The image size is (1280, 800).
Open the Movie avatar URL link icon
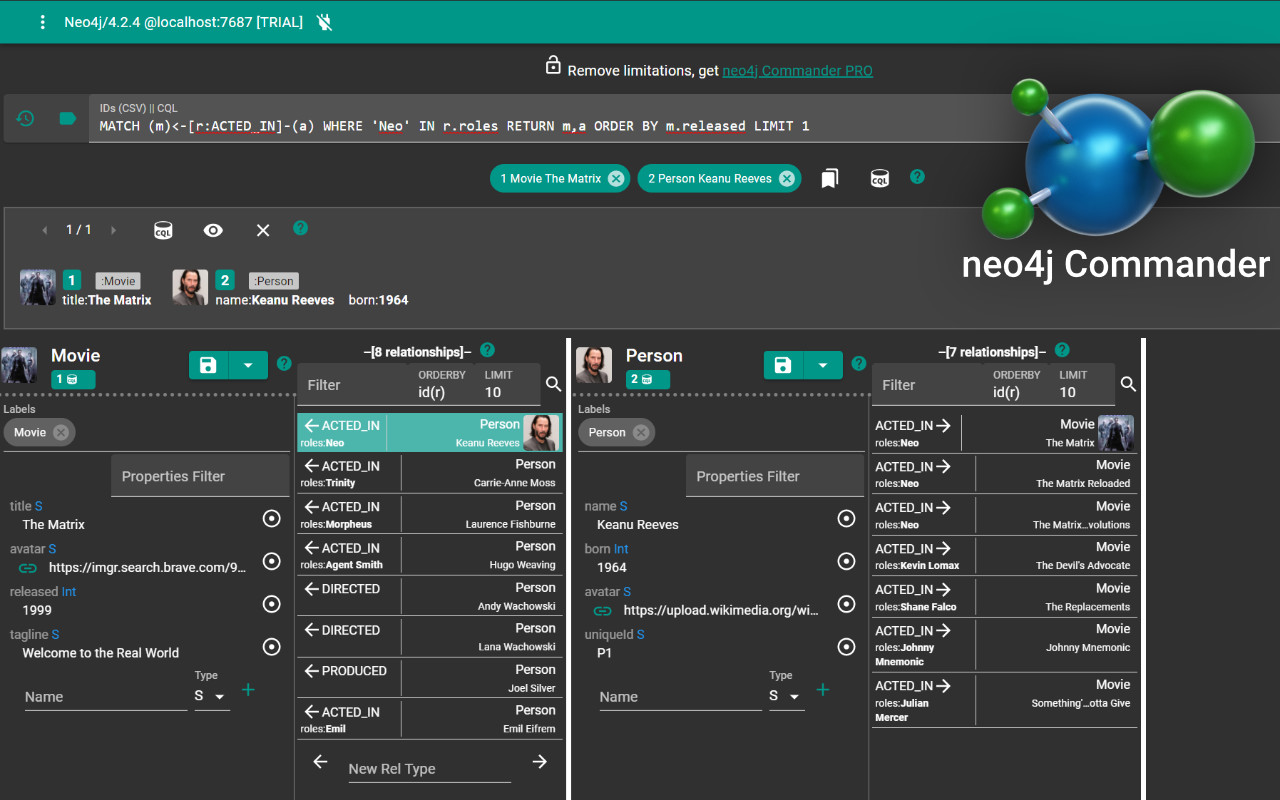28,568
